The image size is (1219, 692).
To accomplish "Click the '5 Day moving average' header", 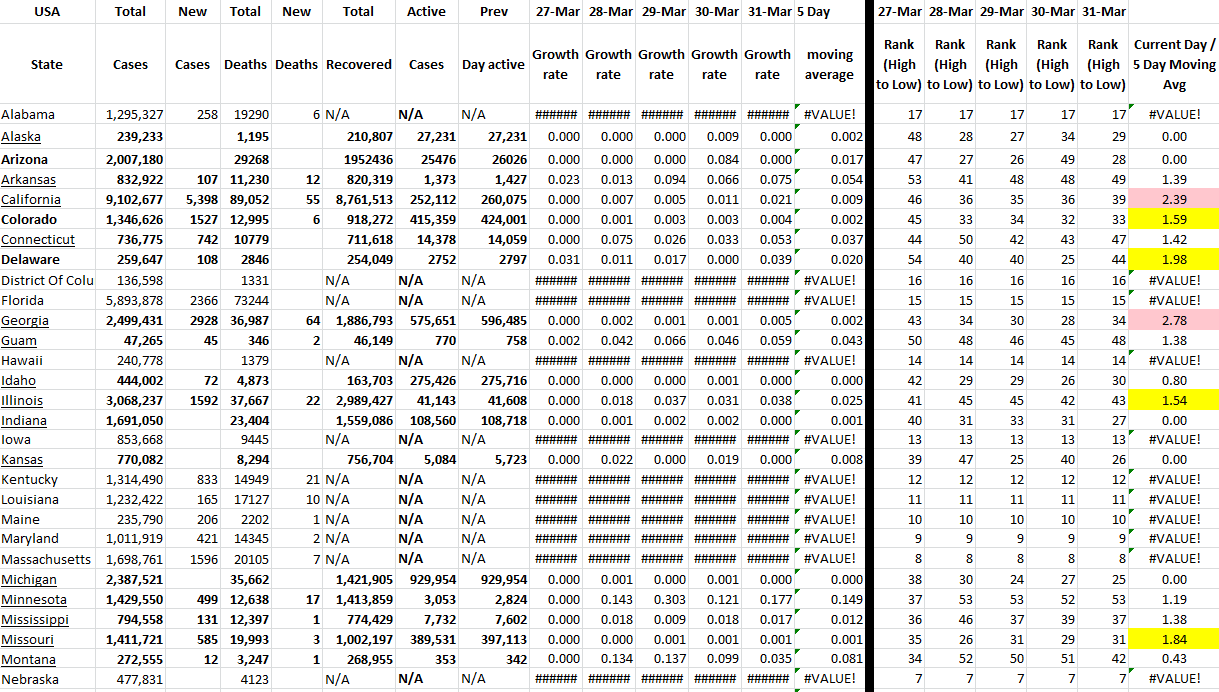I will [829, 65].
